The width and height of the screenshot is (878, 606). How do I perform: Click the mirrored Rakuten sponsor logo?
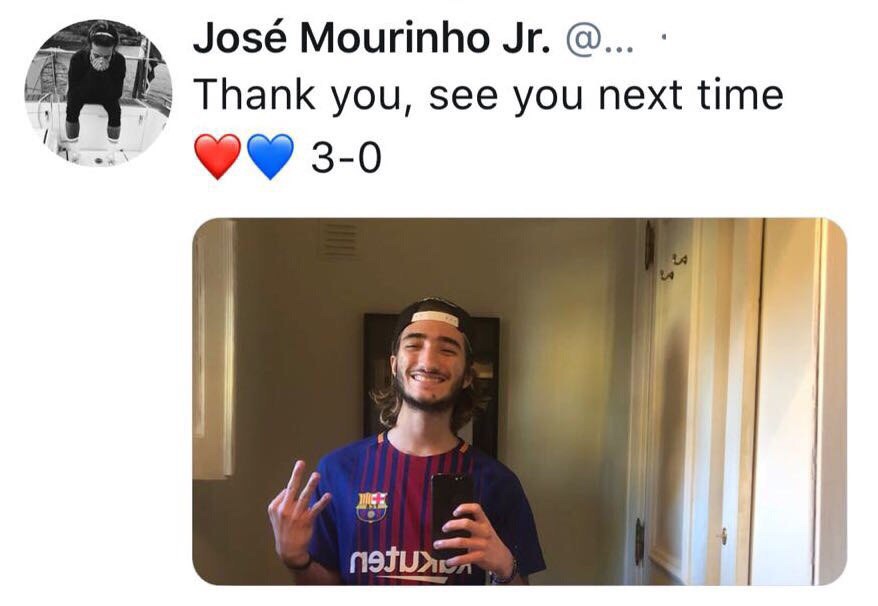pos(410,562)
